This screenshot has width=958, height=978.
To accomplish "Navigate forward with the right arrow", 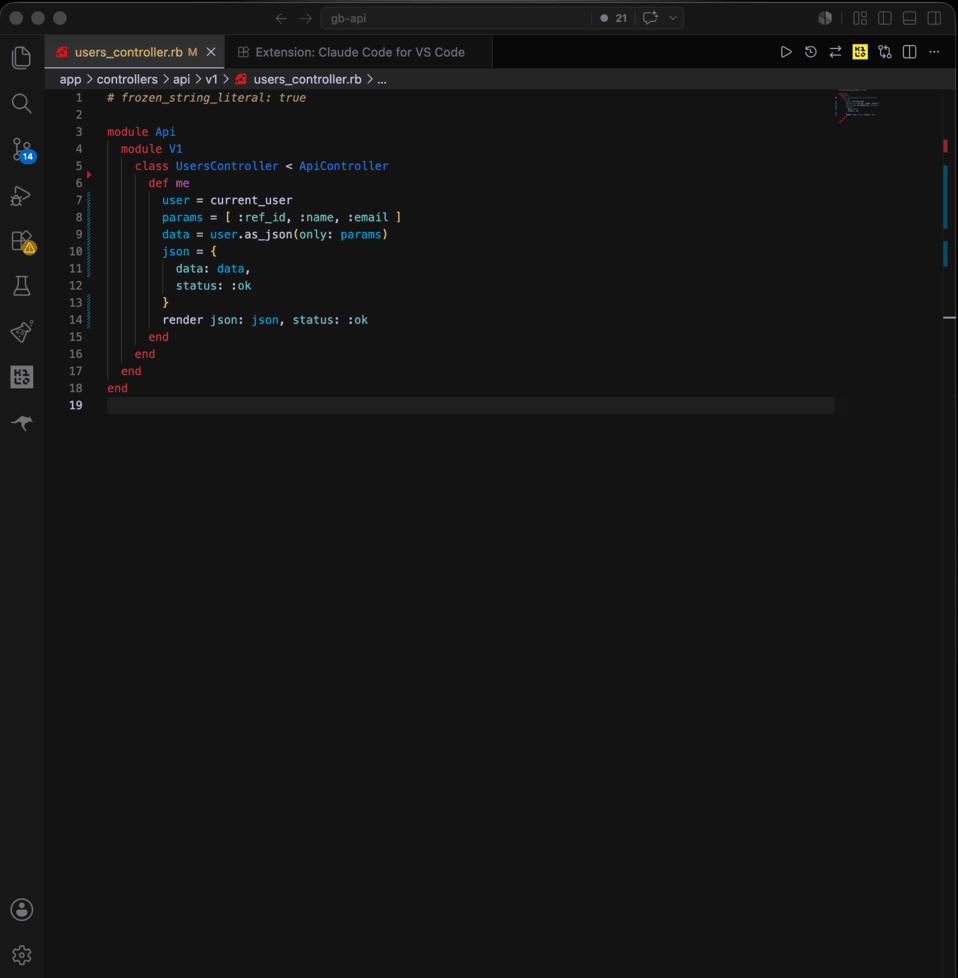I will (x=306, y=18).
